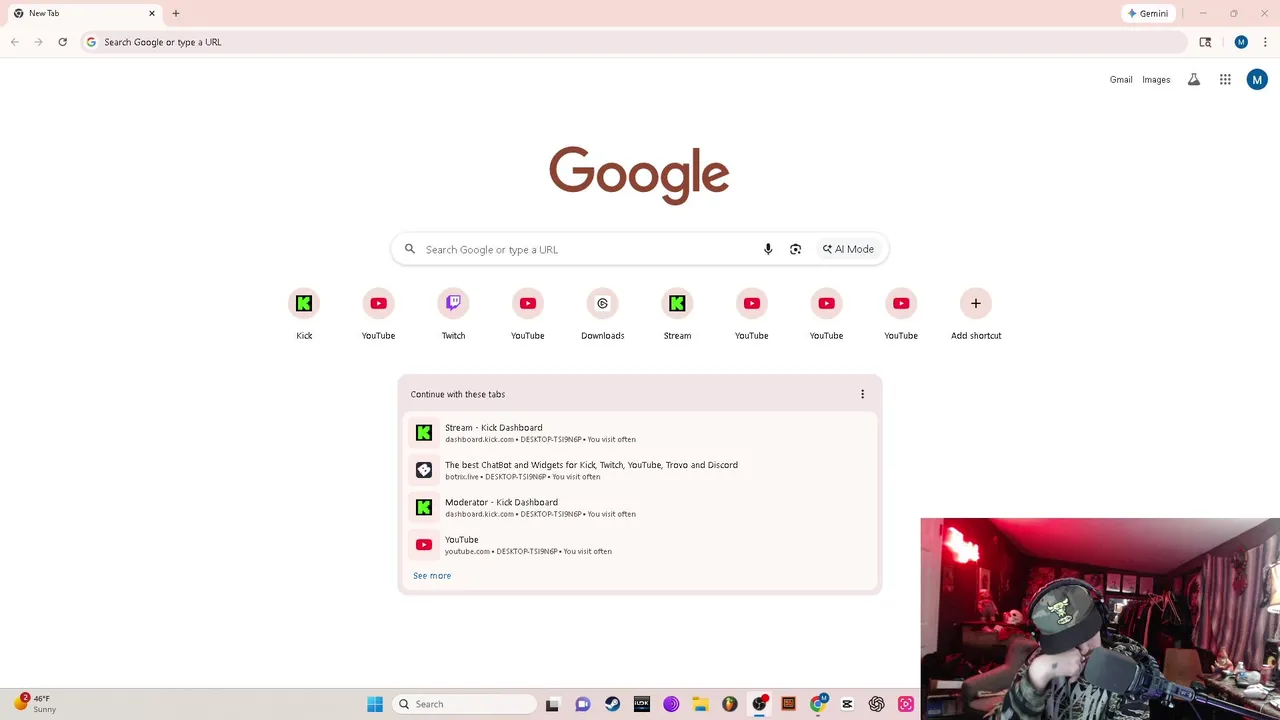Viewport: 1280px width, 720px height.
Task: Click the Chrome profile avatar in the toolbar
Action: [x=1241, y=42]
